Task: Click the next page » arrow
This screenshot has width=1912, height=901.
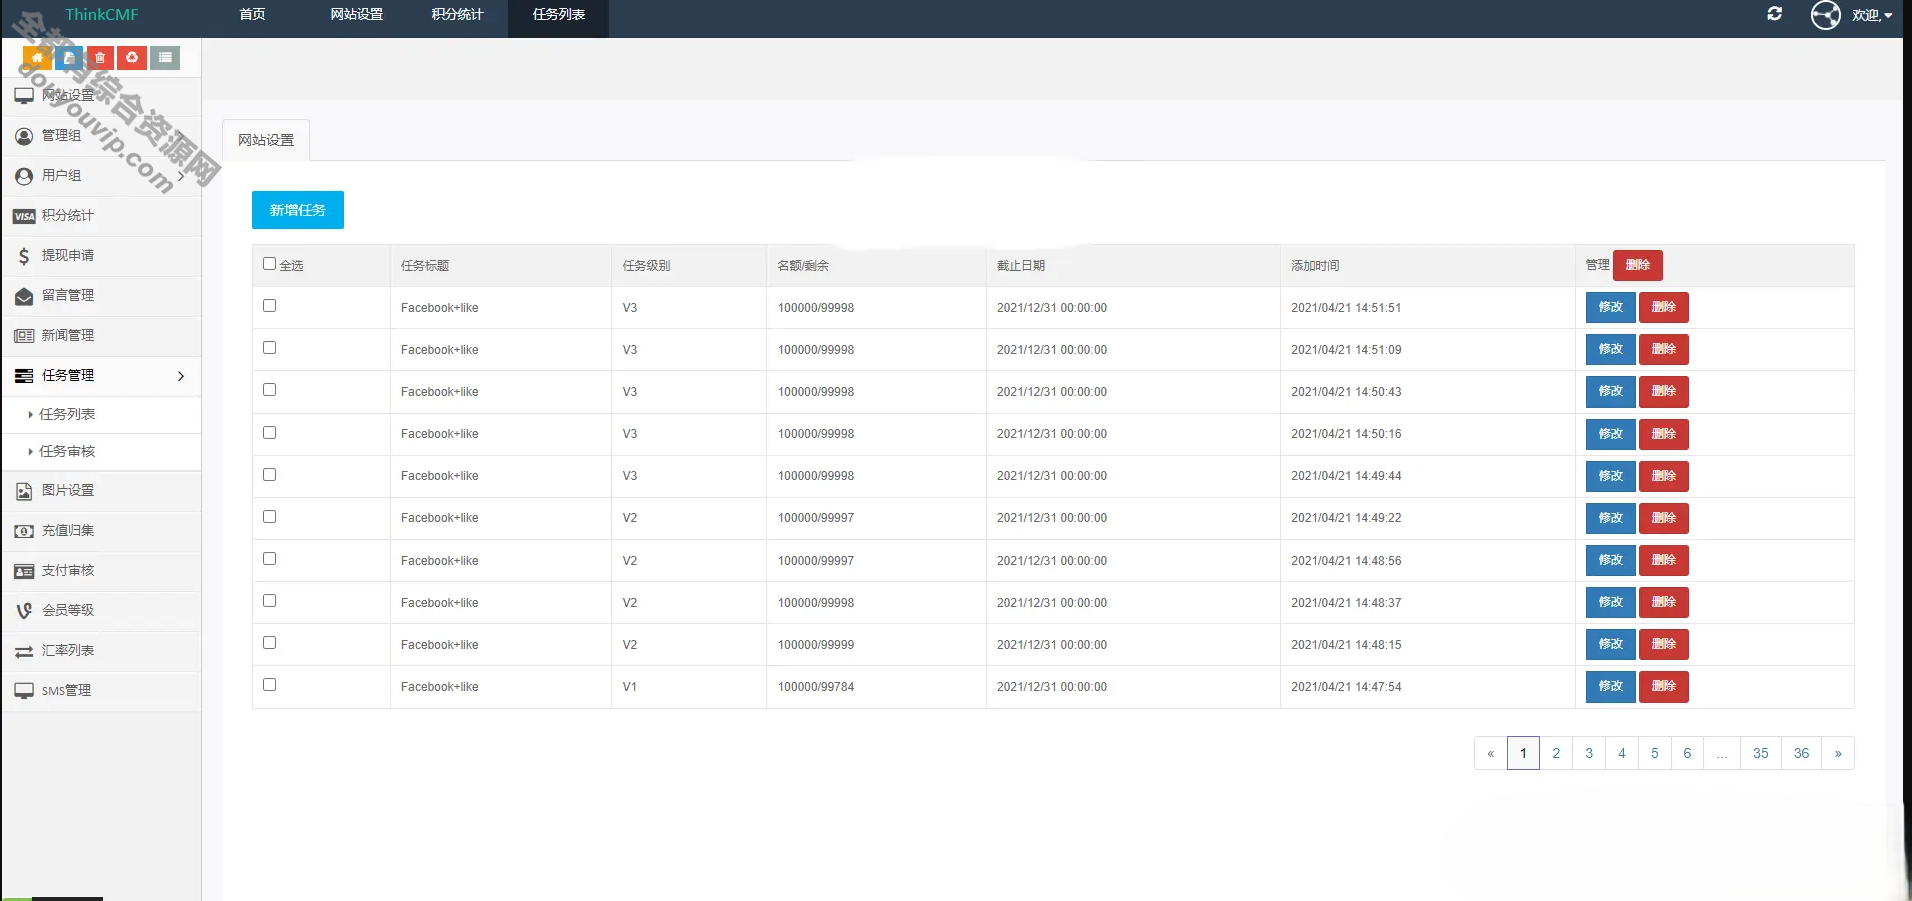Action: tap(1838, 753)
